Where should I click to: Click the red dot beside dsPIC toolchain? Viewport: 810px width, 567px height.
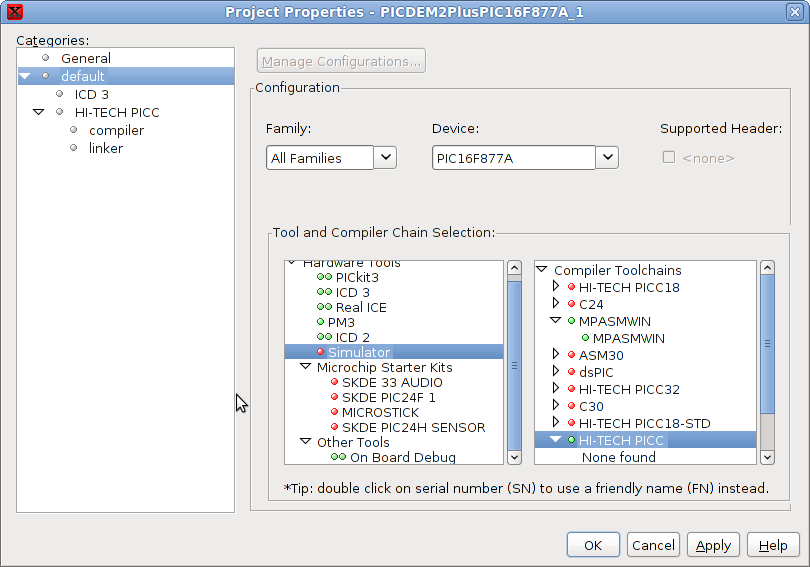571,371
